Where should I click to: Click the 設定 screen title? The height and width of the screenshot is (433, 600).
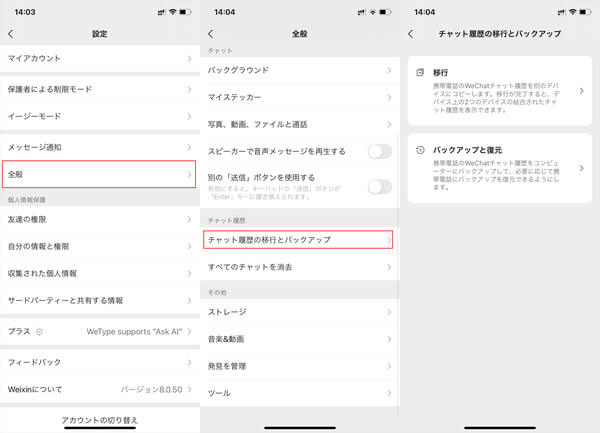pyautogui.click(x=99, y=34)
